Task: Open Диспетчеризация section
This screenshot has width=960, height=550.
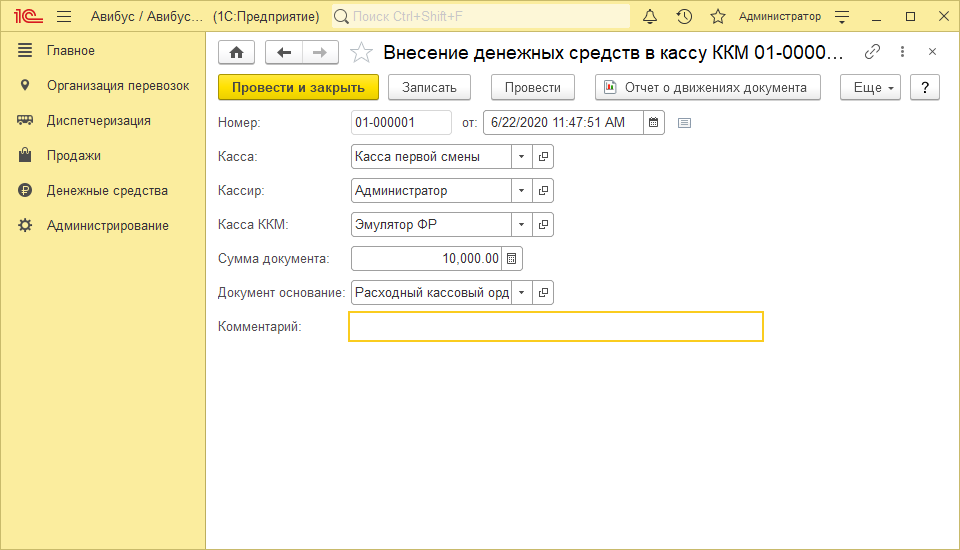Action: click(98, 121)
